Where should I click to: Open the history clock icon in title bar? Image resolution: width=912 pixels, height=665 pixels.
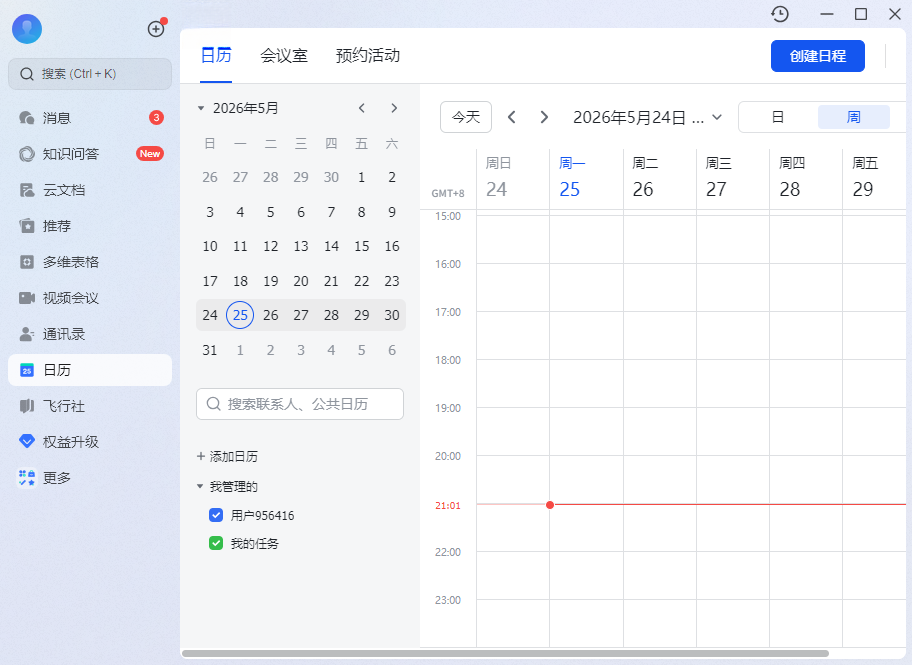780,14
